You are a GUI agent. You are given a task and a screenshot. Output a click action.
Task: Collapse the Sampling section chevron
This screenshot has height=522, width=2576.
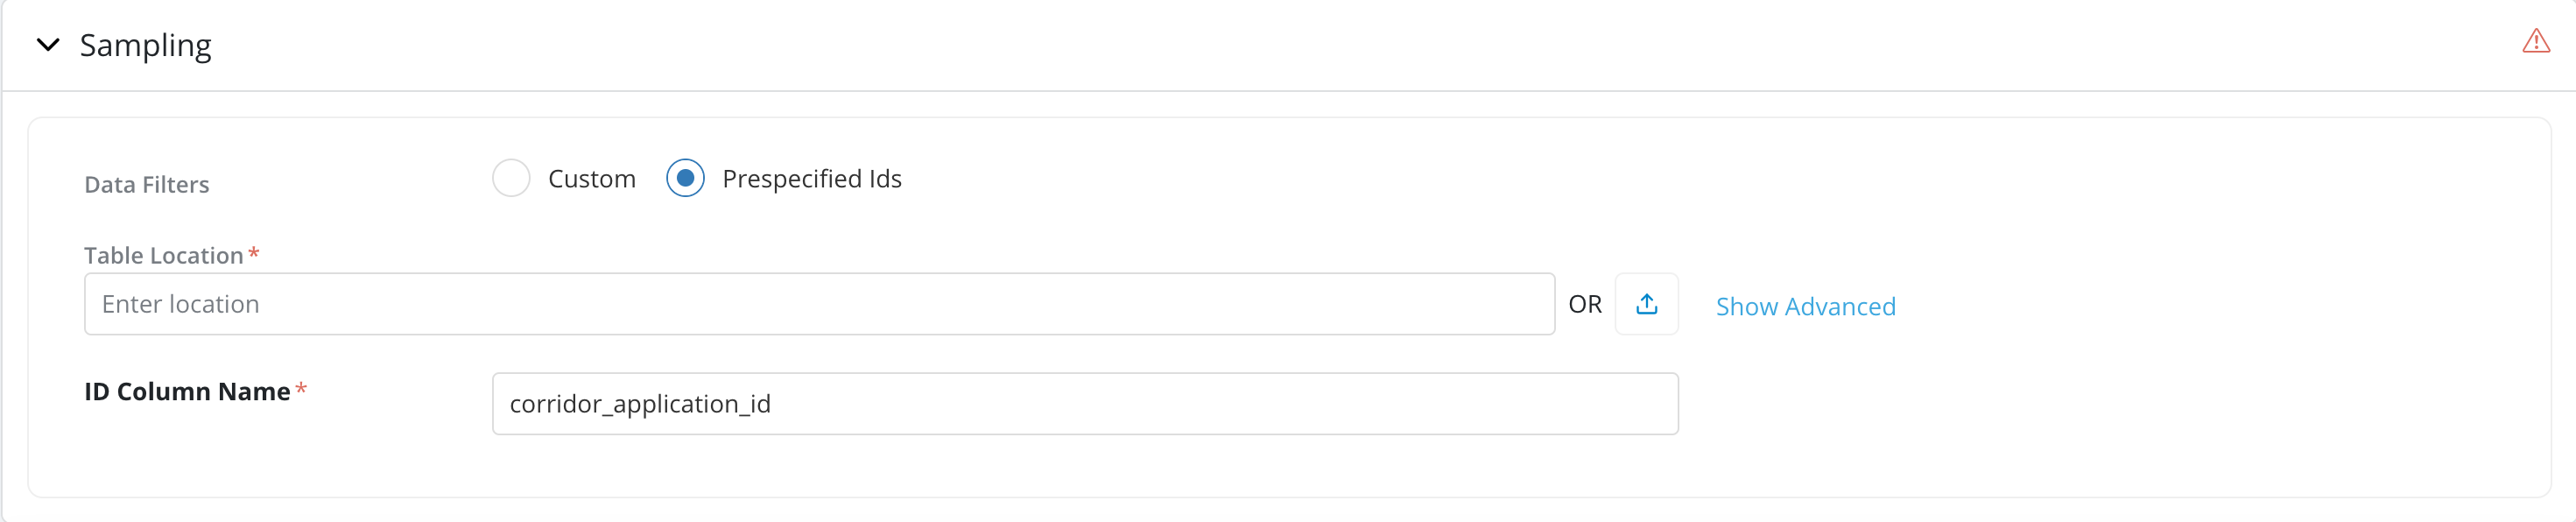point(48,45)
